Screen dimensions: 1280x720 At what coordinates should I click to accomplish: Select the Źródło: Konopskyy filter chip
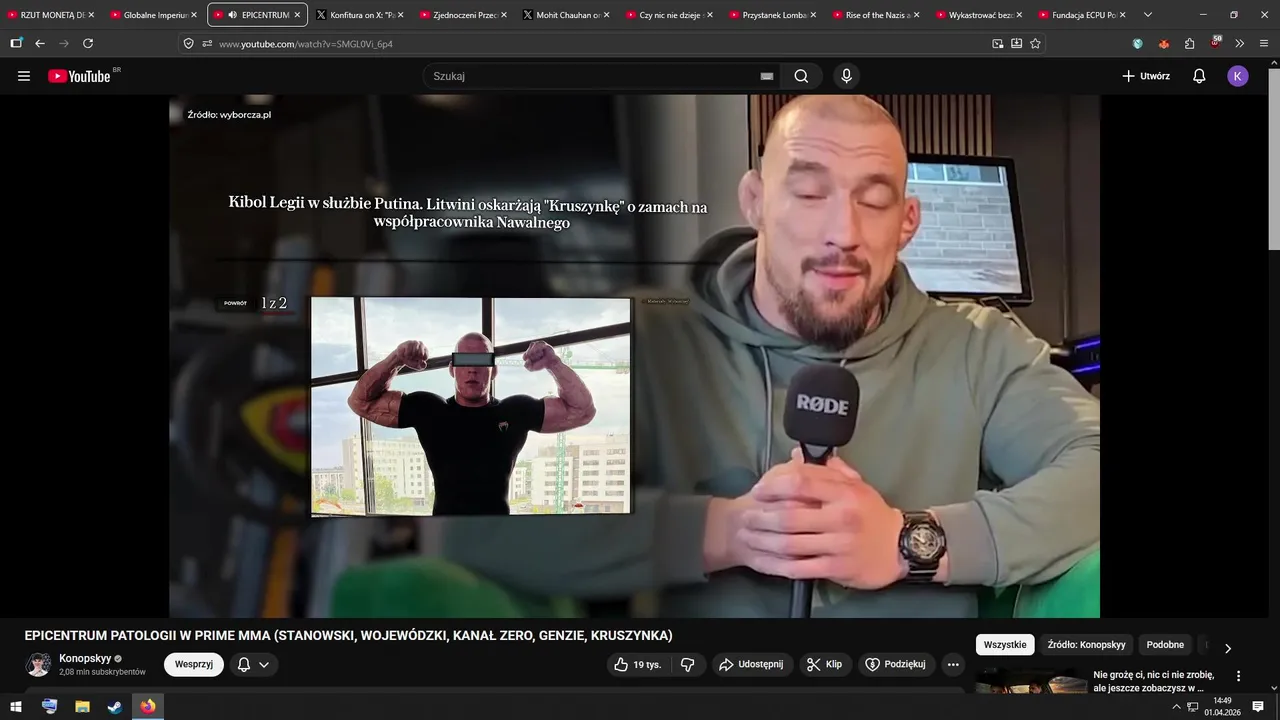(1087, 645)
